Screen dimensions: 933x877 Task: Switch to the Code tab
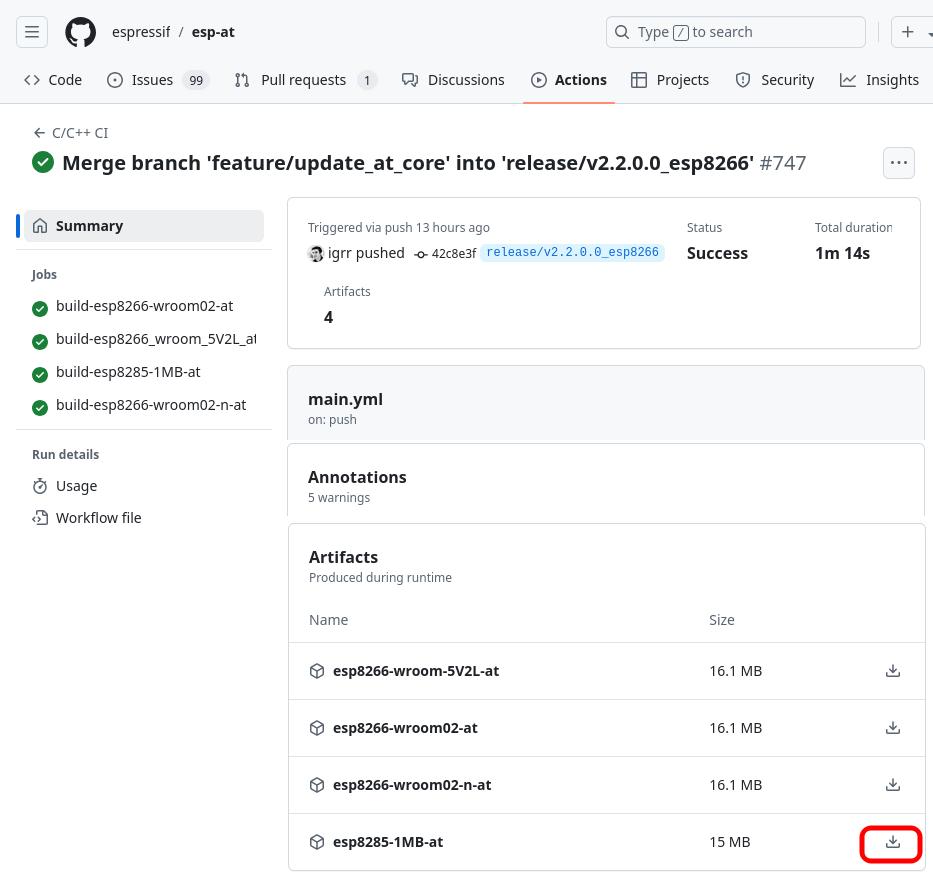pos(53,80)
